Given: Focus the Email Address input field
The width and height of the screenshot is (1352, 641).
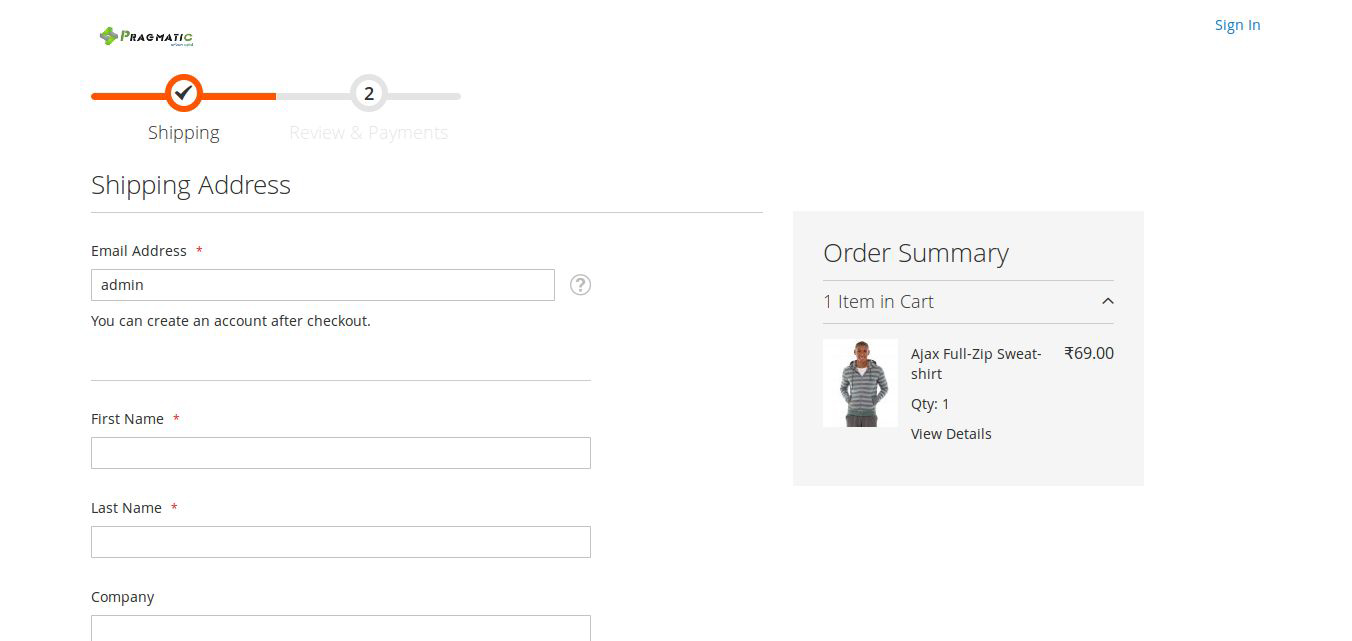Looking at the screenshot, I should tap(322, 285).
